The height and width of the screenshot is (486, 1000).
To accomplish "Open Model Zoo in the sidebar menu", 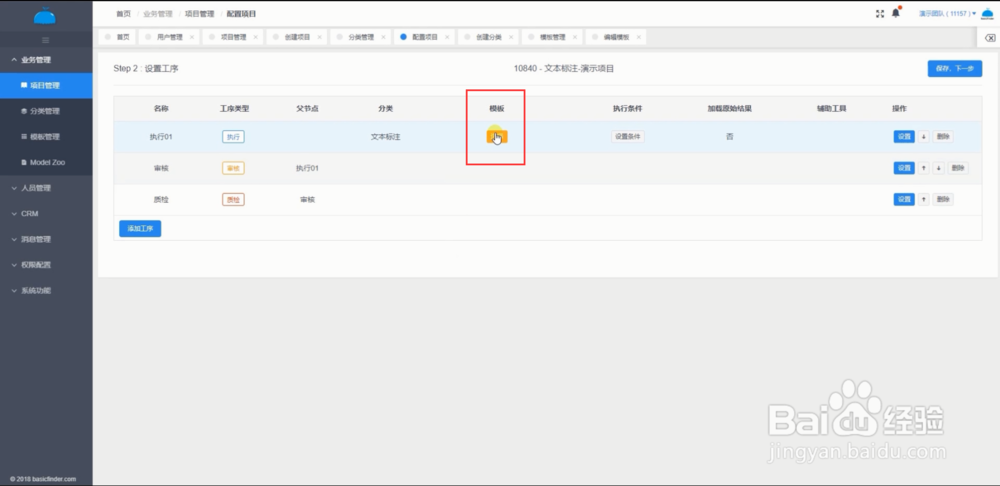I will tap(46, 162).
